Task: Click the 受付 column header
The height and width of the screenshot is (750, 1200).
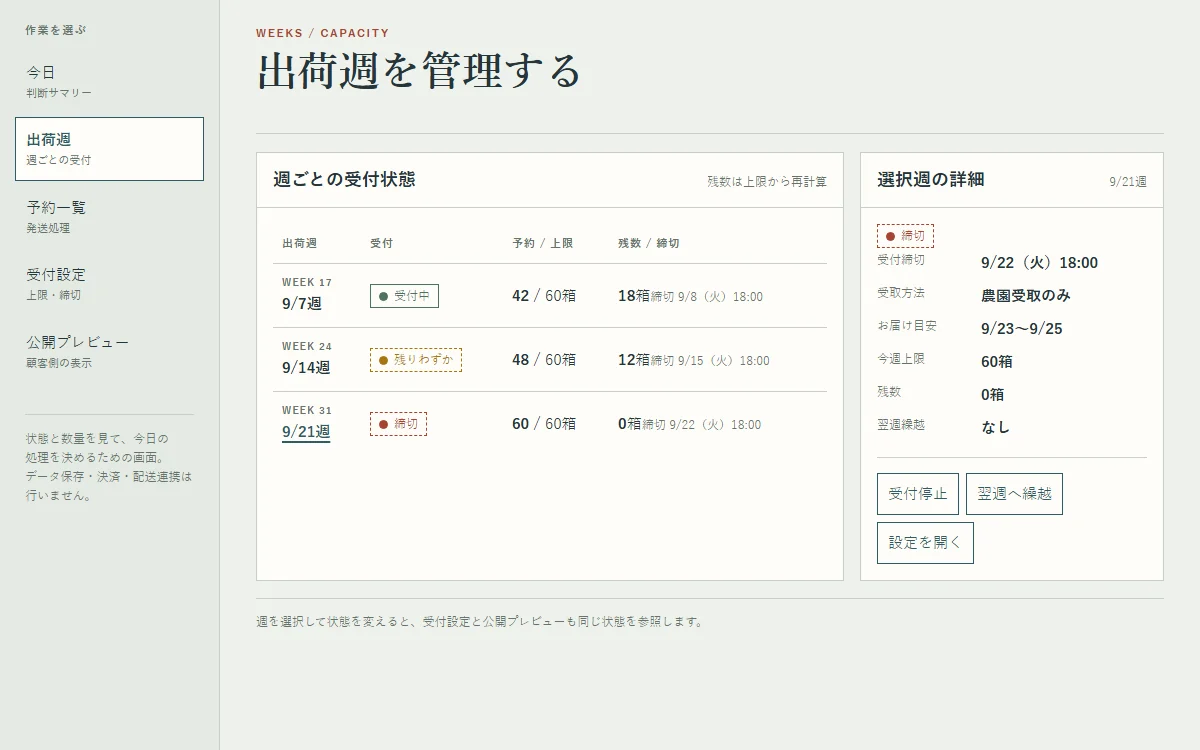Action: (x=382, y=243)
